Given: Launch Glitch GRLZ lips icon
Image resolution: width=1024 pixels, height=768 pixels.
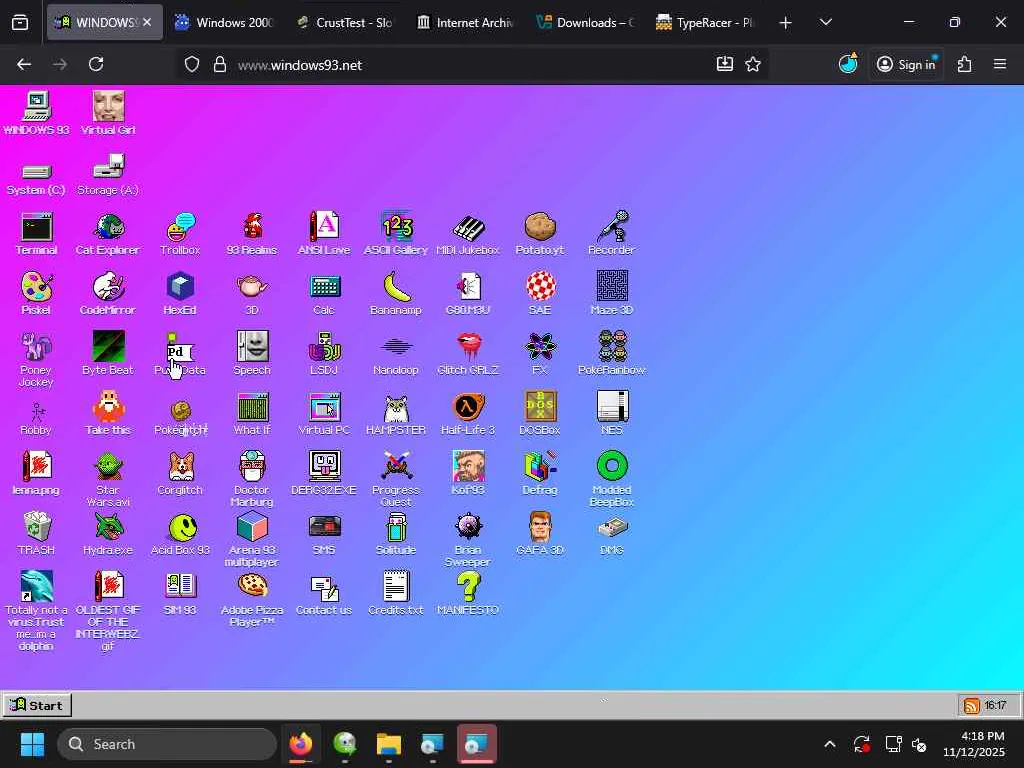Looking at the screenshot, I should (x=468, y=353).
